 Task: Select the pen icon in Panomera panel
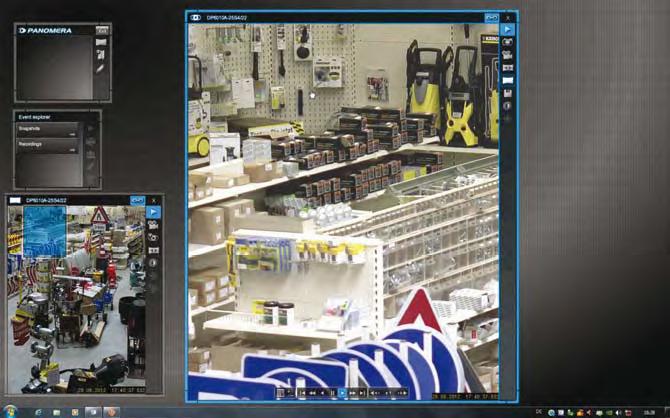click(x=100, y=68)
